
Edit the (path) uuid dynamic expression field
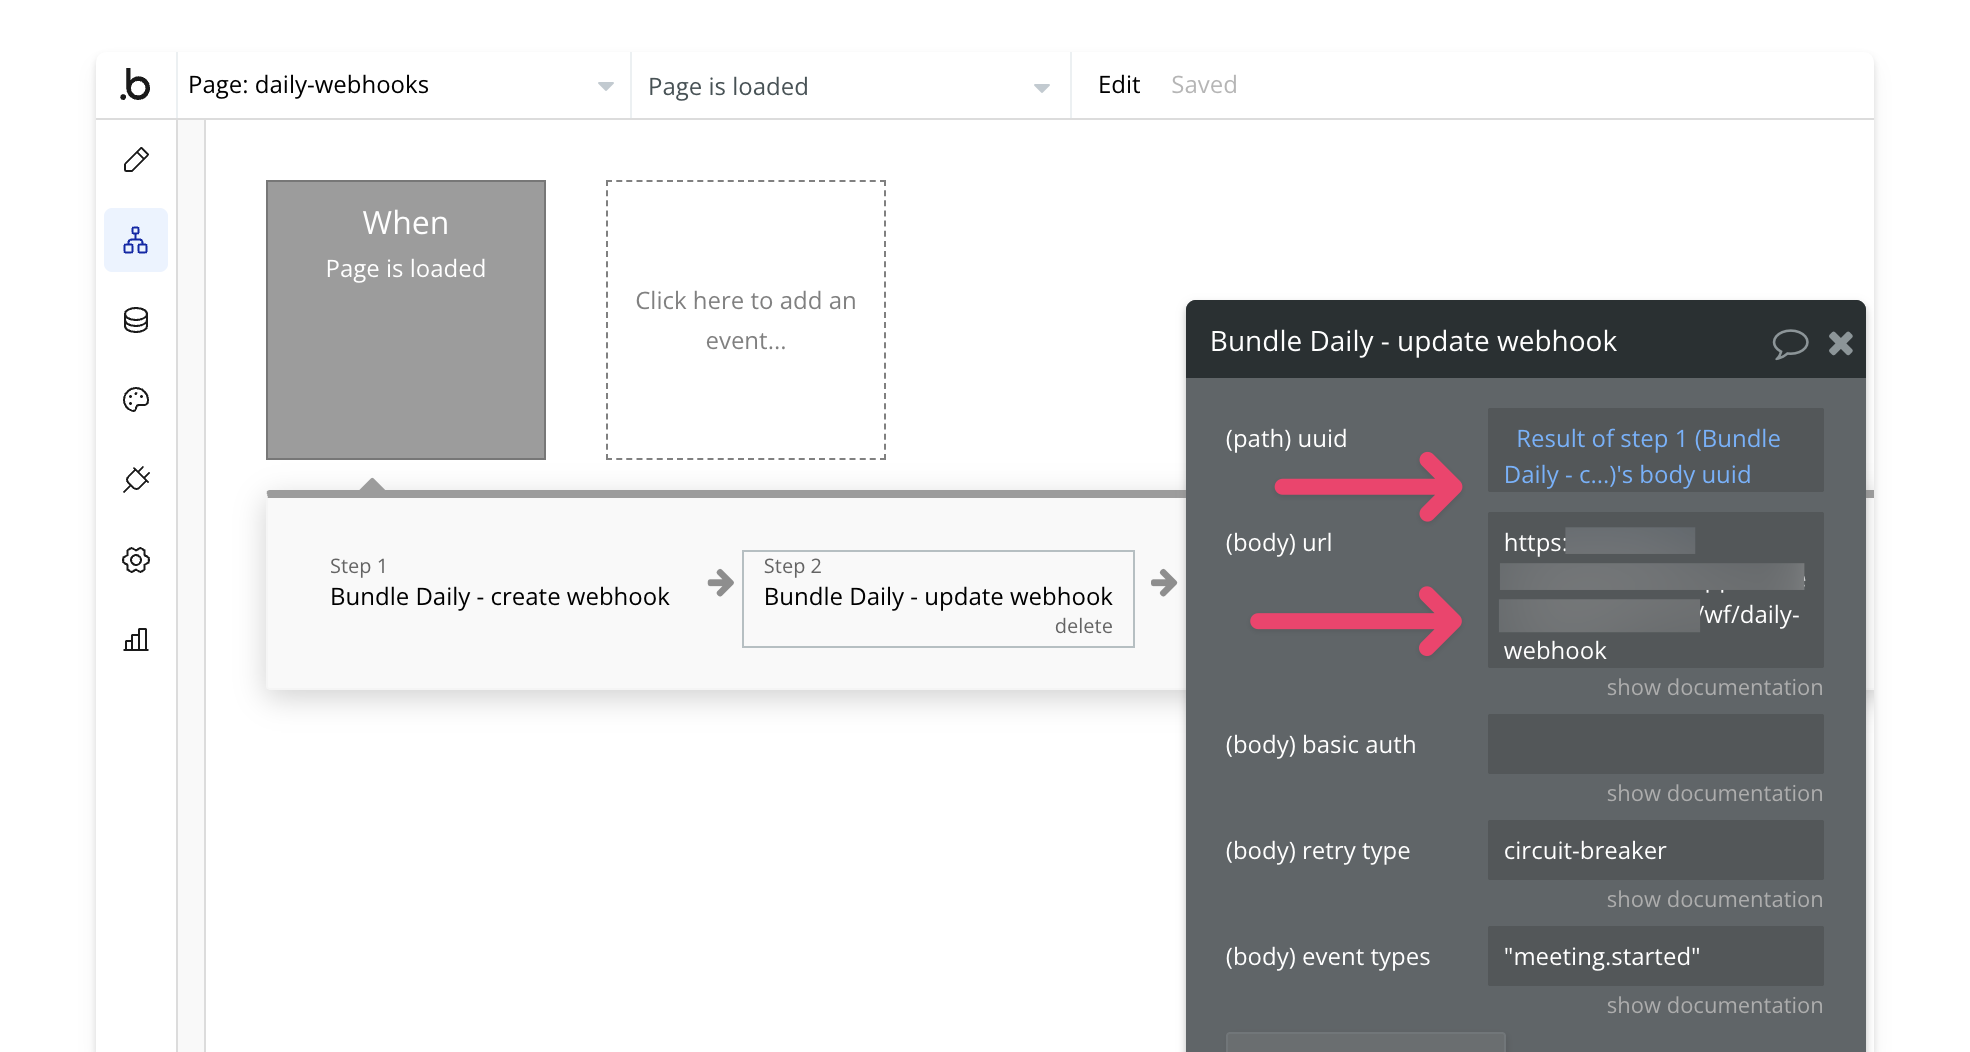tap(1656, 450)
